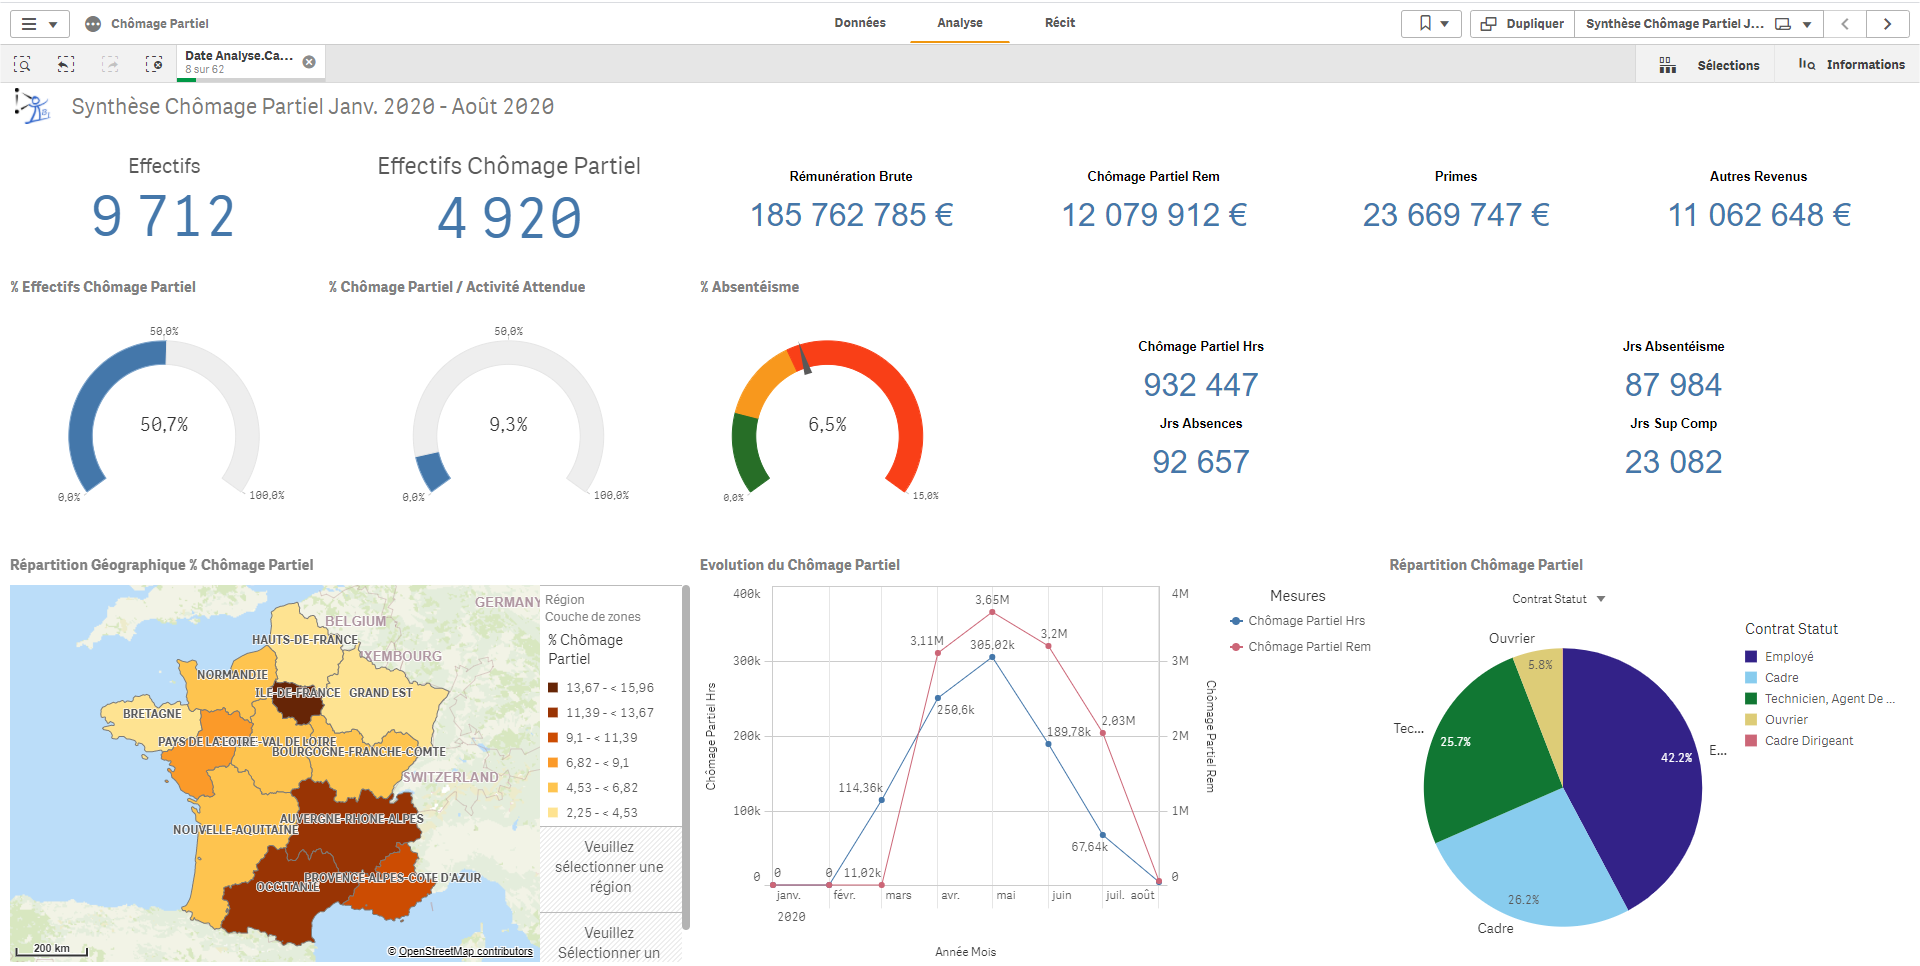
Task: Remove the Date Analyse selection chip
Action: [309, 62]
